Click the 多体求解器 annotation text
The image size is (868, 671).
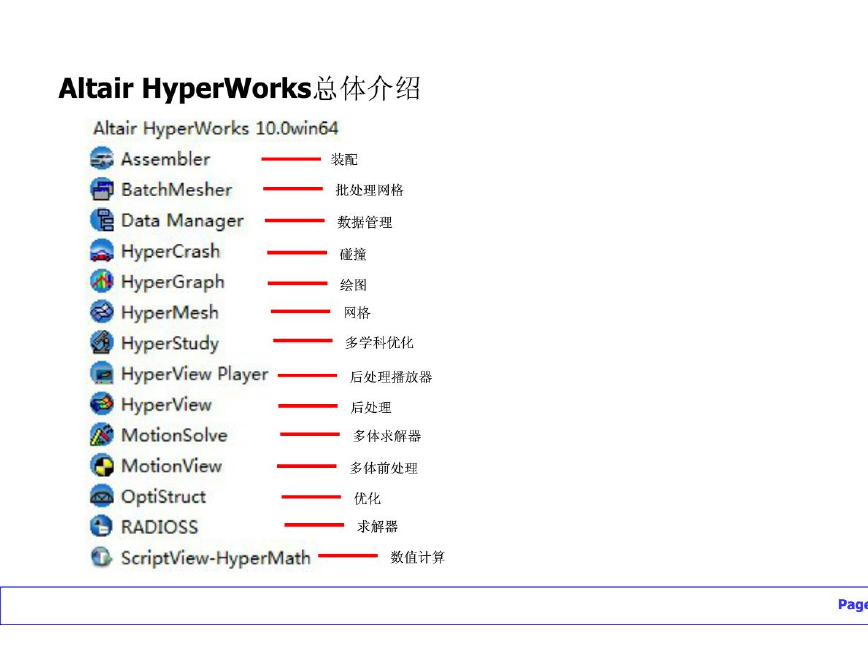click(x=387, y=436)
